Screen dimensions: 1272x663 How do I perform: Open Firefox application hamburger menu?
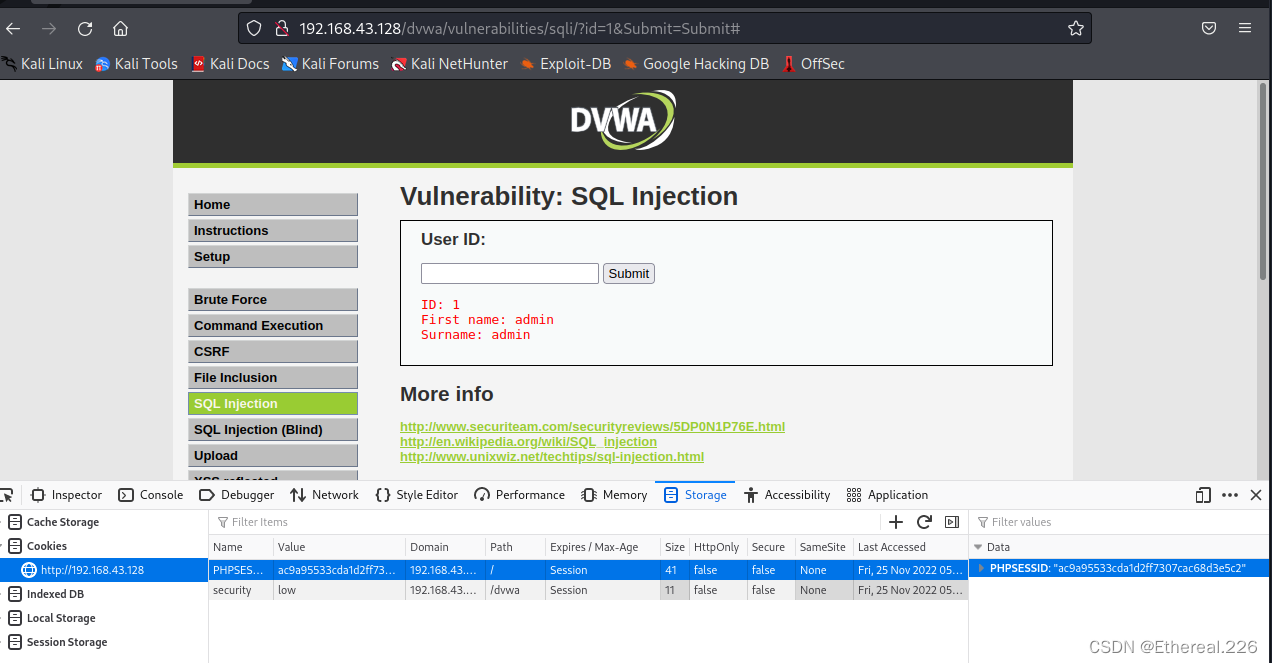pyautogui.click(x=1245, y=28)
